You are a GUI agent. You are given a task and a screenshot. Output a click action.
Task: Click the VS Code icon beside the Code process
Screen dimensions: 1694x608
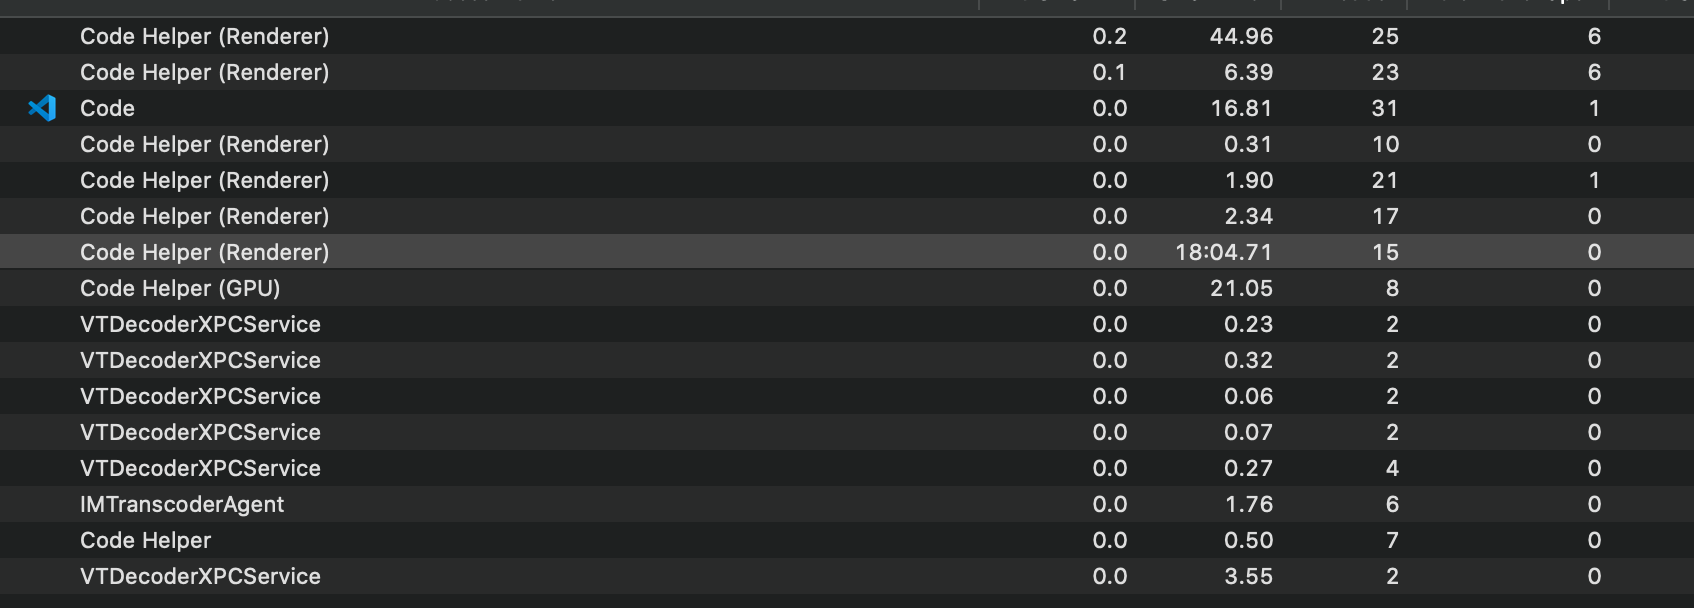(x=42, y=108)
